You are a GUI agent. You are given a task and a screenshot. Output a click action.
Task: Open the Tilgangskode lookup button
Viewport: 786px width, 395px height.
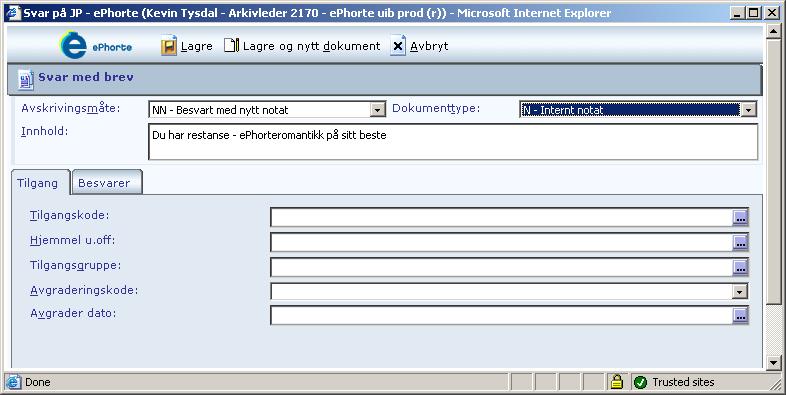point(740,217)
